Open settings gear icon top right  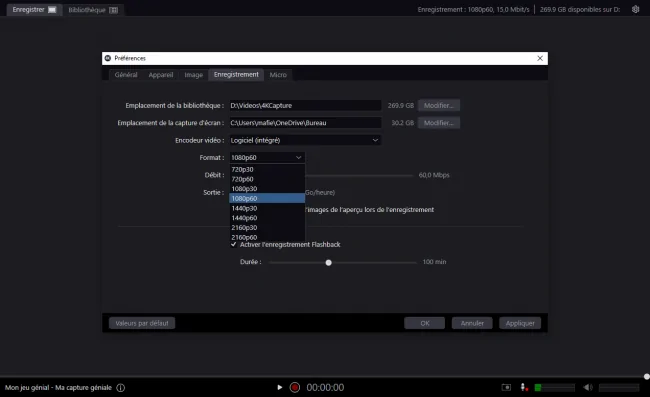[635, 9]
